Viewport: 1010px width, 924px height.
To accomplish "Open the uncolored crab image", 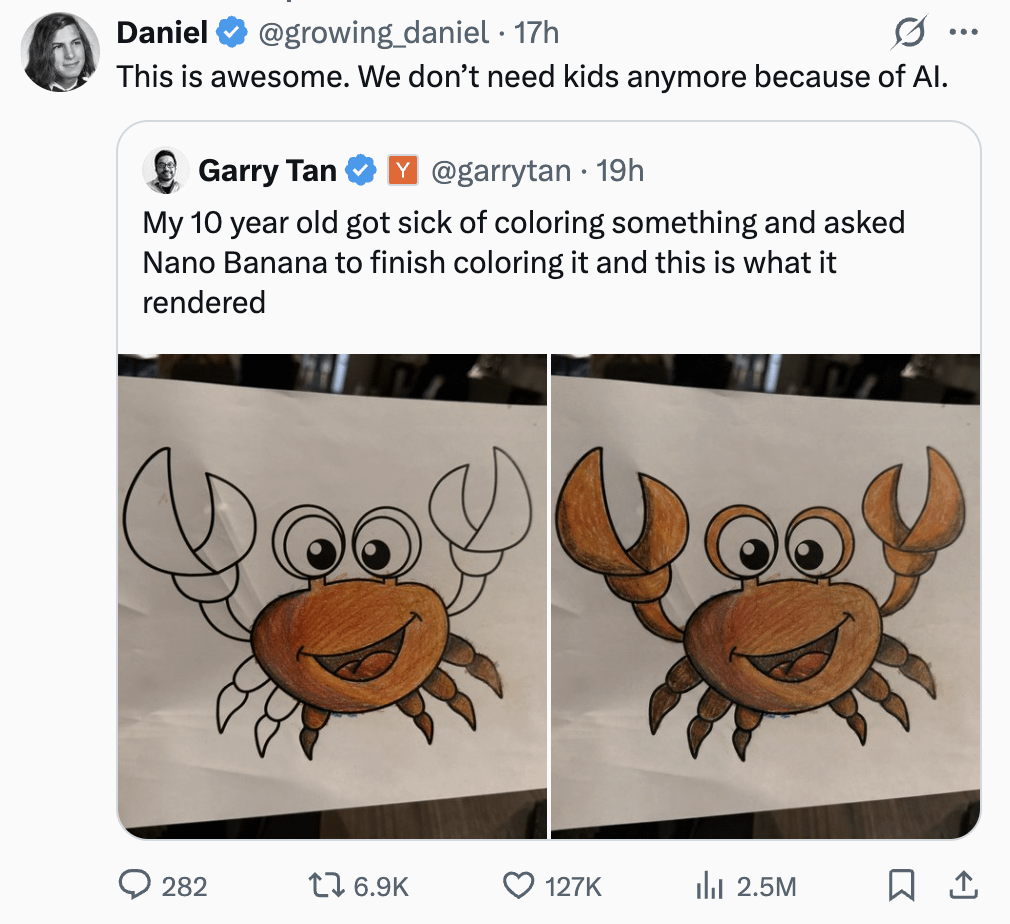I will pyautogui.click(x=332, y=595).
